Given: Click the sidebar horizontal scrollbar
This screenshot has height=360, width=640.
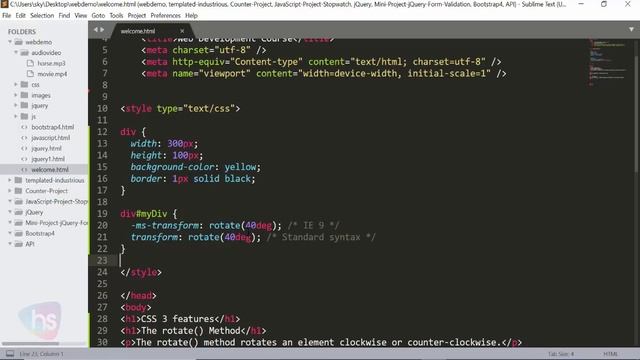Looking at the screenshot, I should [31, 344].
